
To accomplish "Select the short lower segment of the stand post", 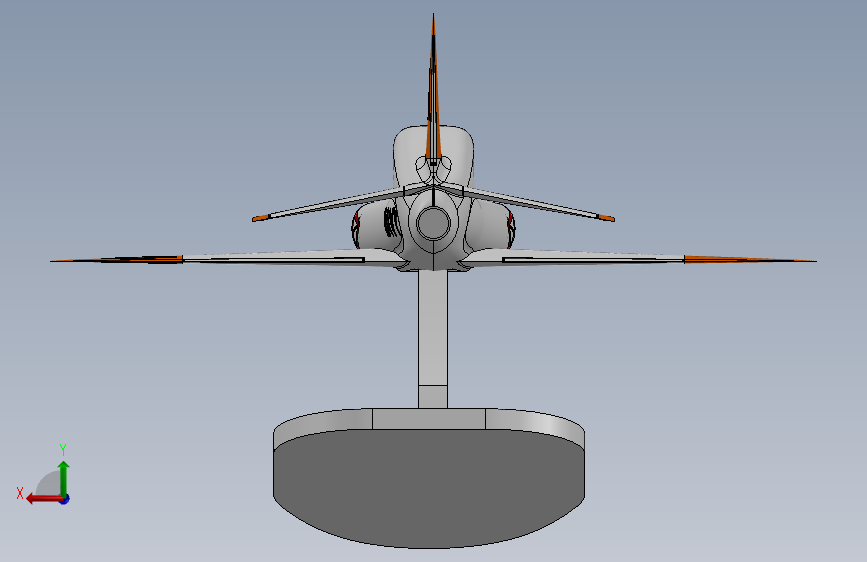I will 432,397.
